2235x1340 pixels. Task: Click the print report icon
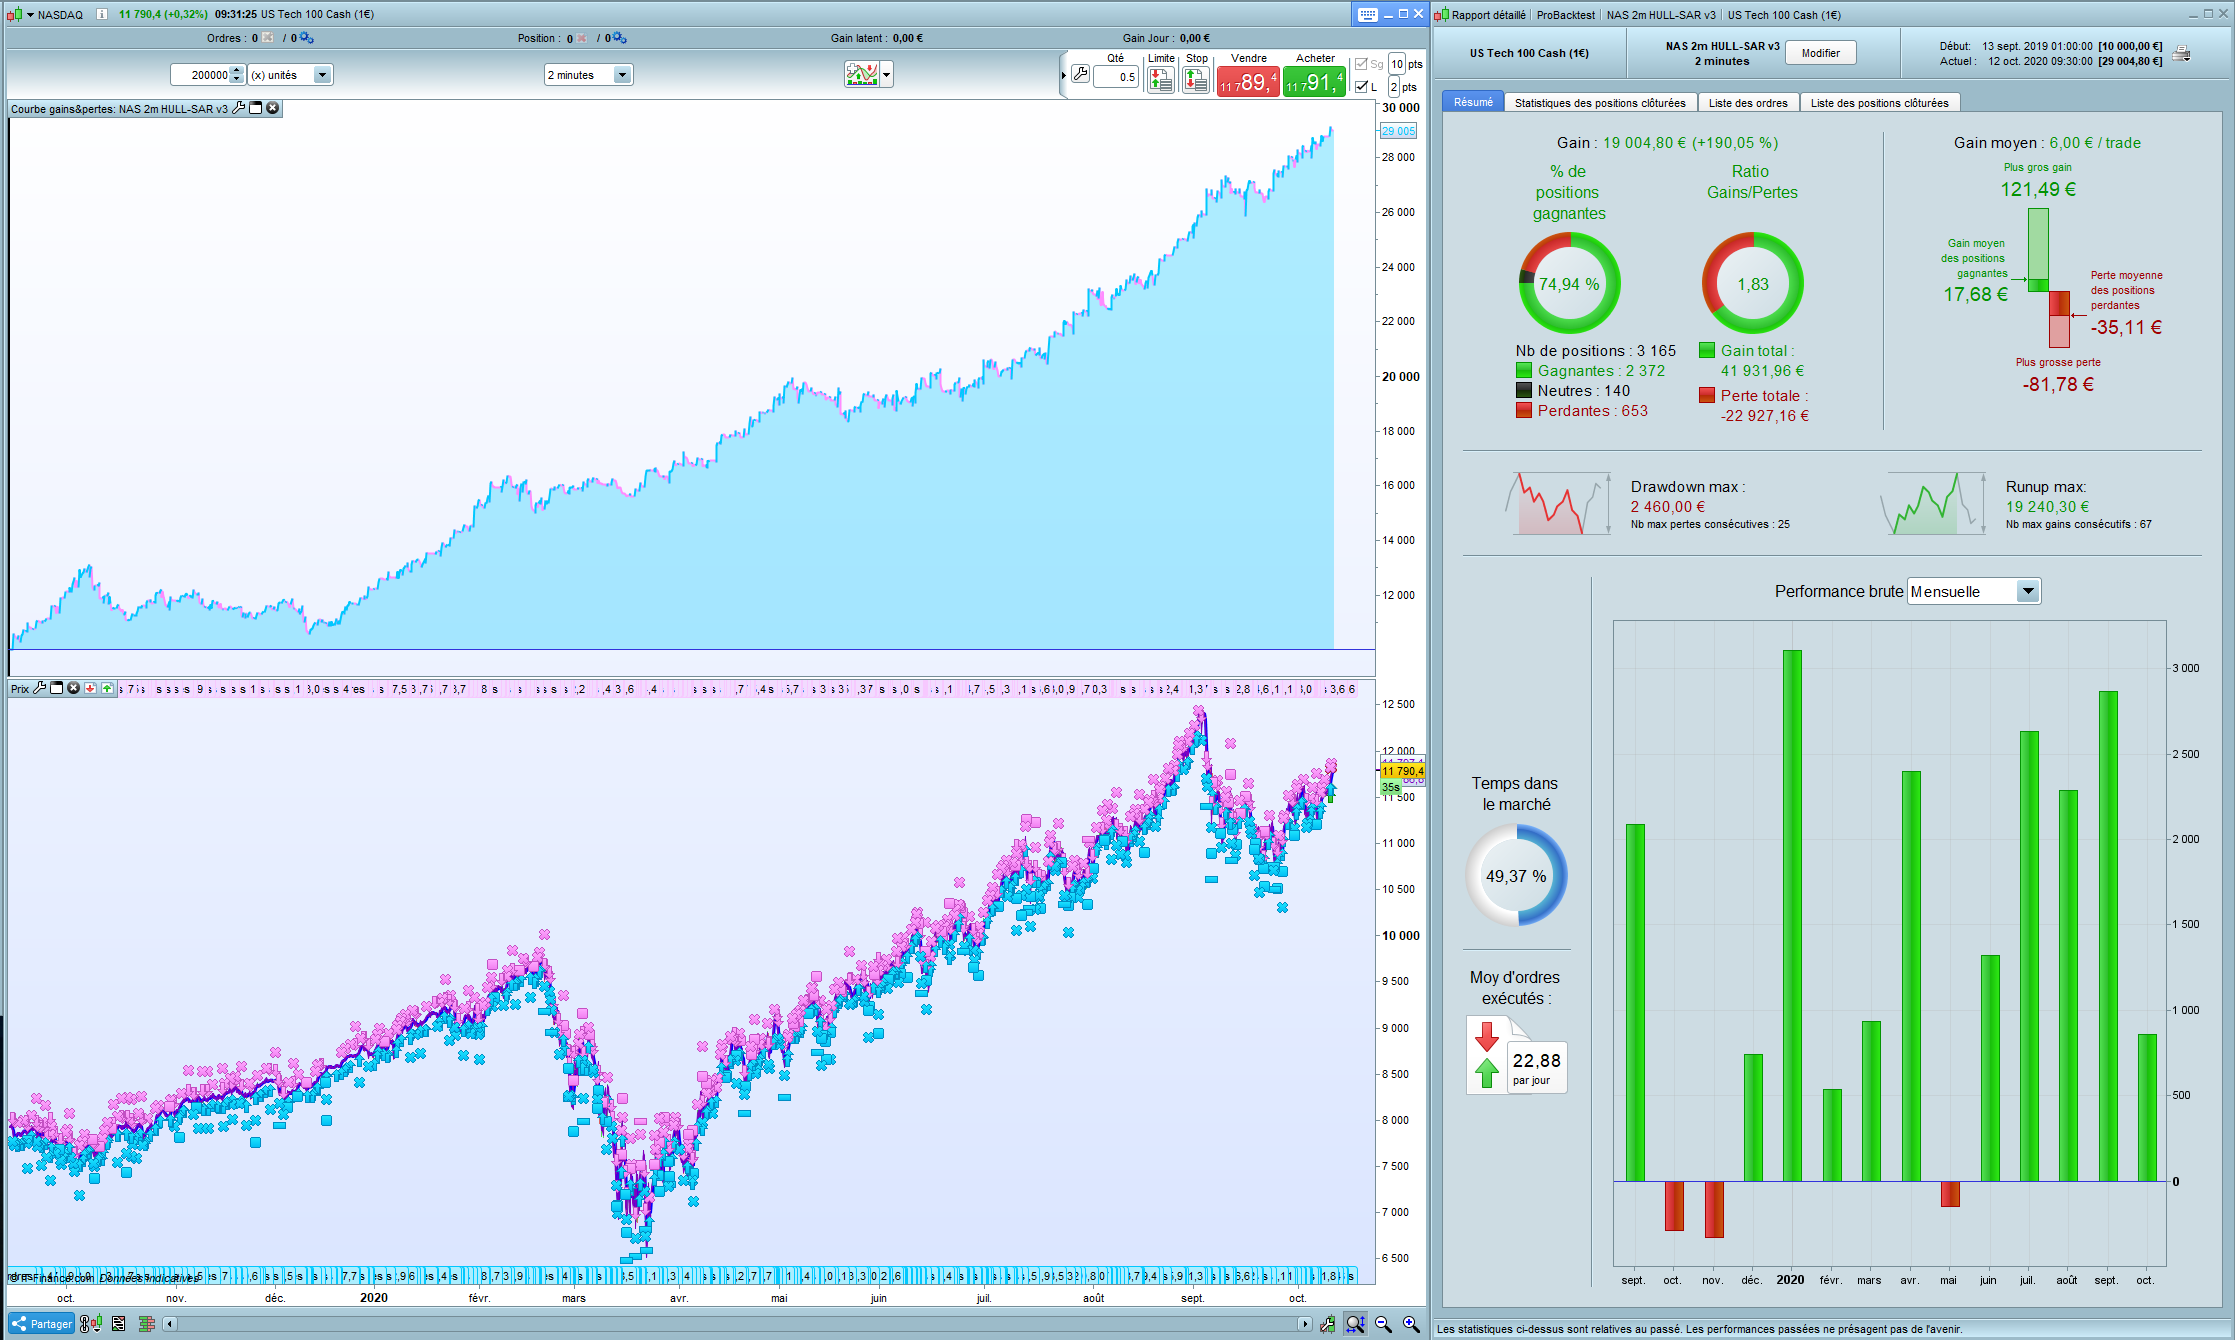coord(2182,54)
